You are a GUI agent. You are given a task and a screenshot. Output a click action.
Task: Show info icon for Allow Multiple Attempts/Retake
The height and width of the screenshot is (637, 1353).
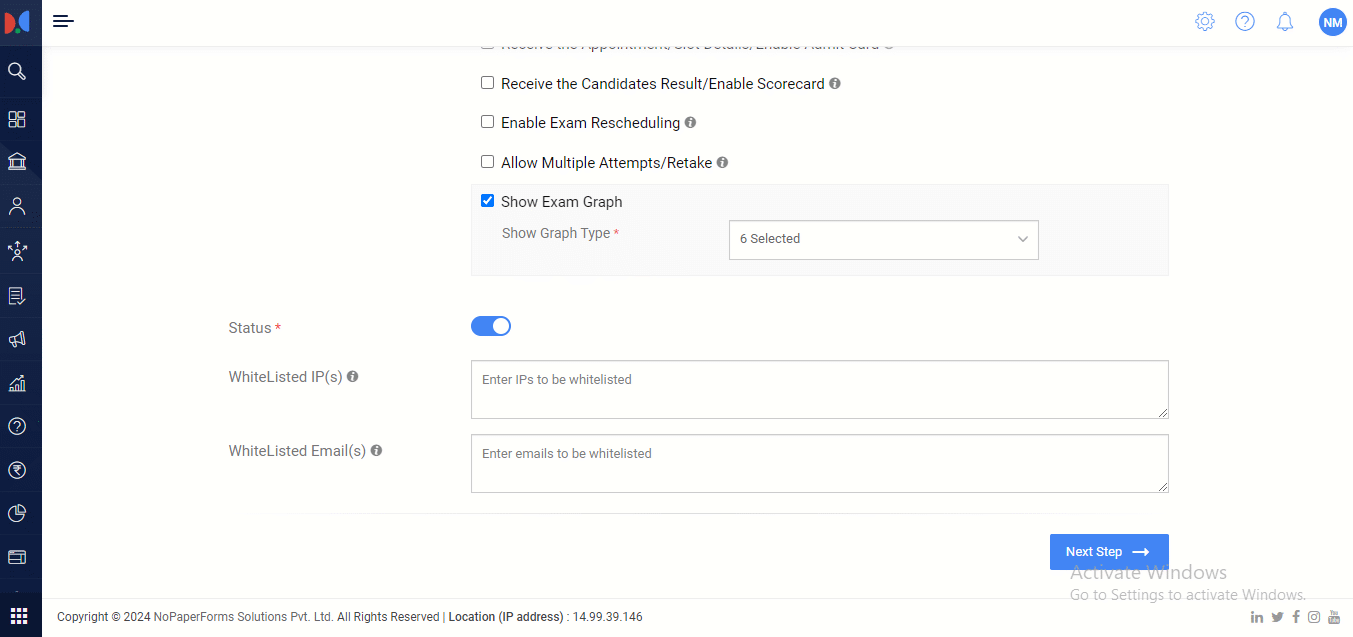[722, 162]
